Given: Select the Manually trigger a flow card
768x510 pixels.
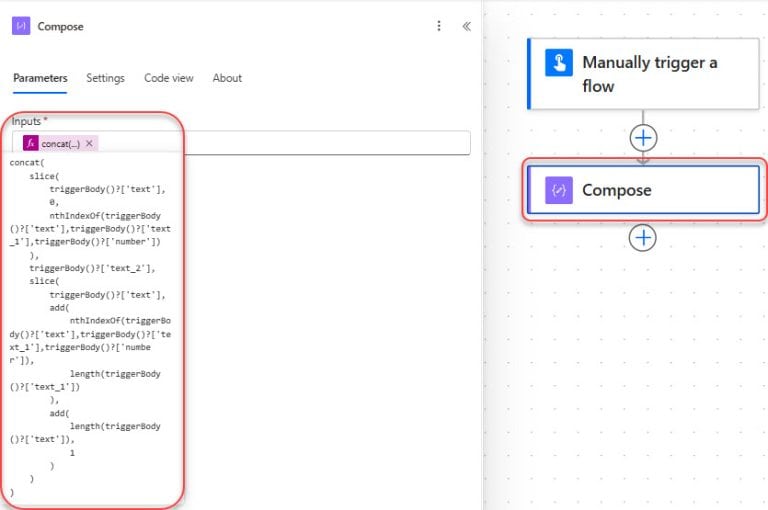Looking at the screenshot, I should click(660, 74).
